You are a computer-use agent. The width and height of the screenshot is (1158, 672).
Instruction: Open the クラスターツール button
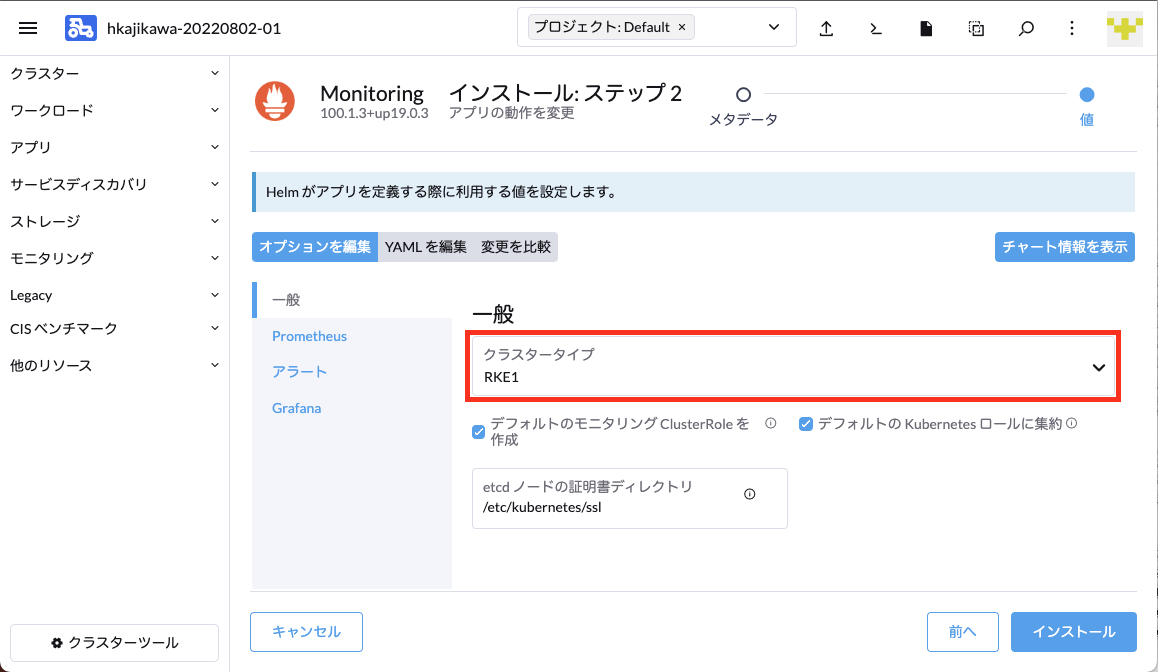[114, 642]
